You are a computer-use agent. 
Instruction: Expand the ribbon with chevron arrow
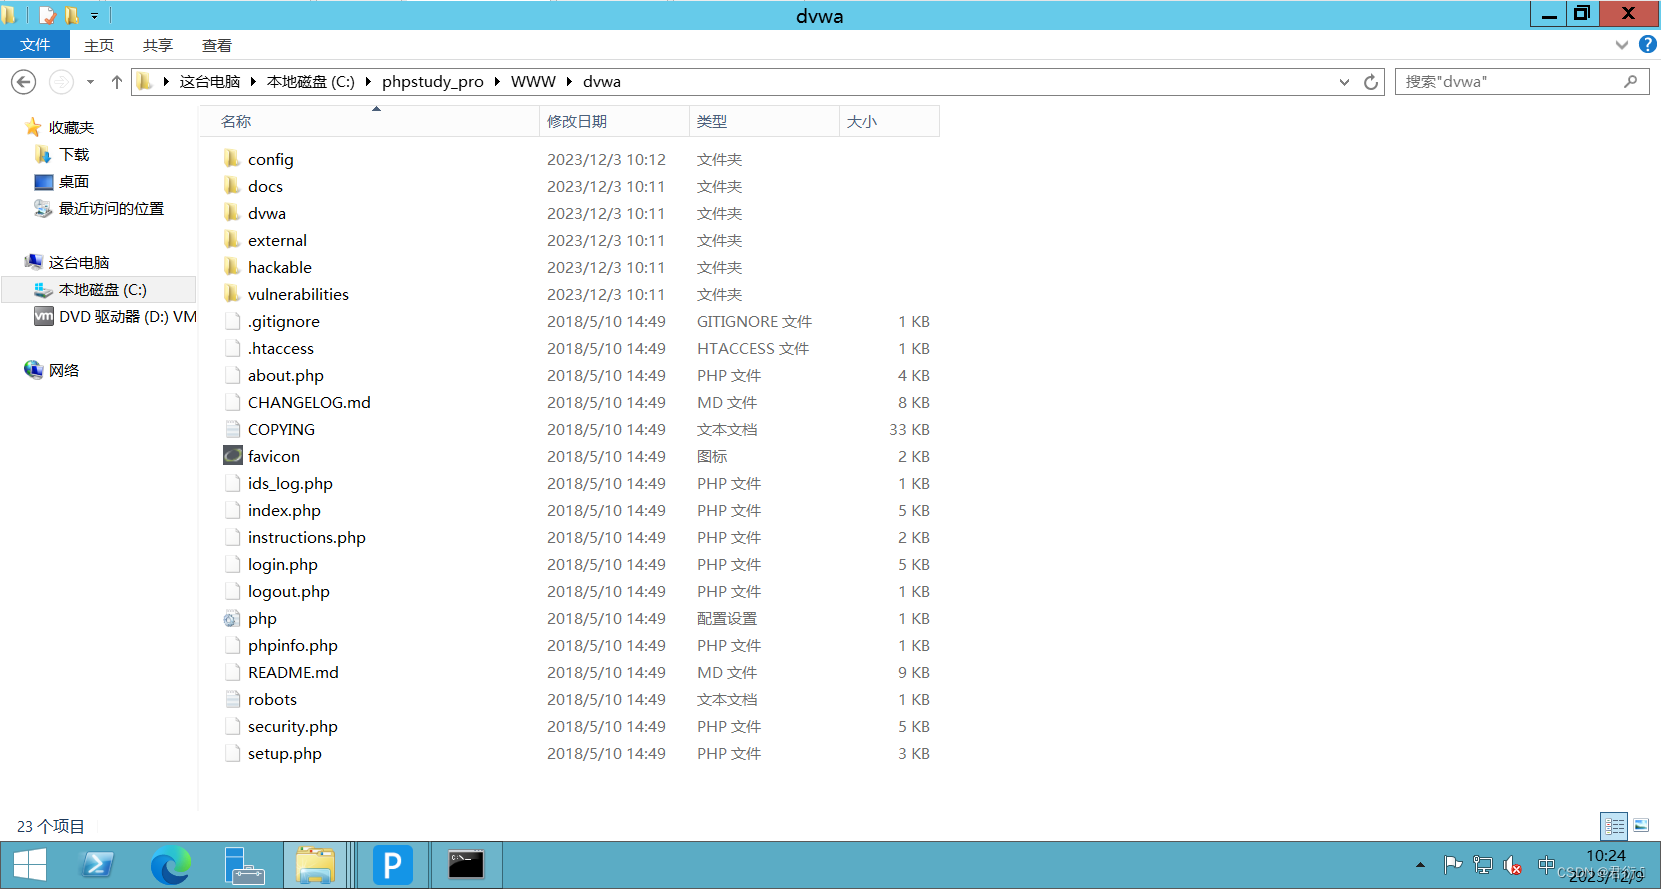coord(1622,45)
